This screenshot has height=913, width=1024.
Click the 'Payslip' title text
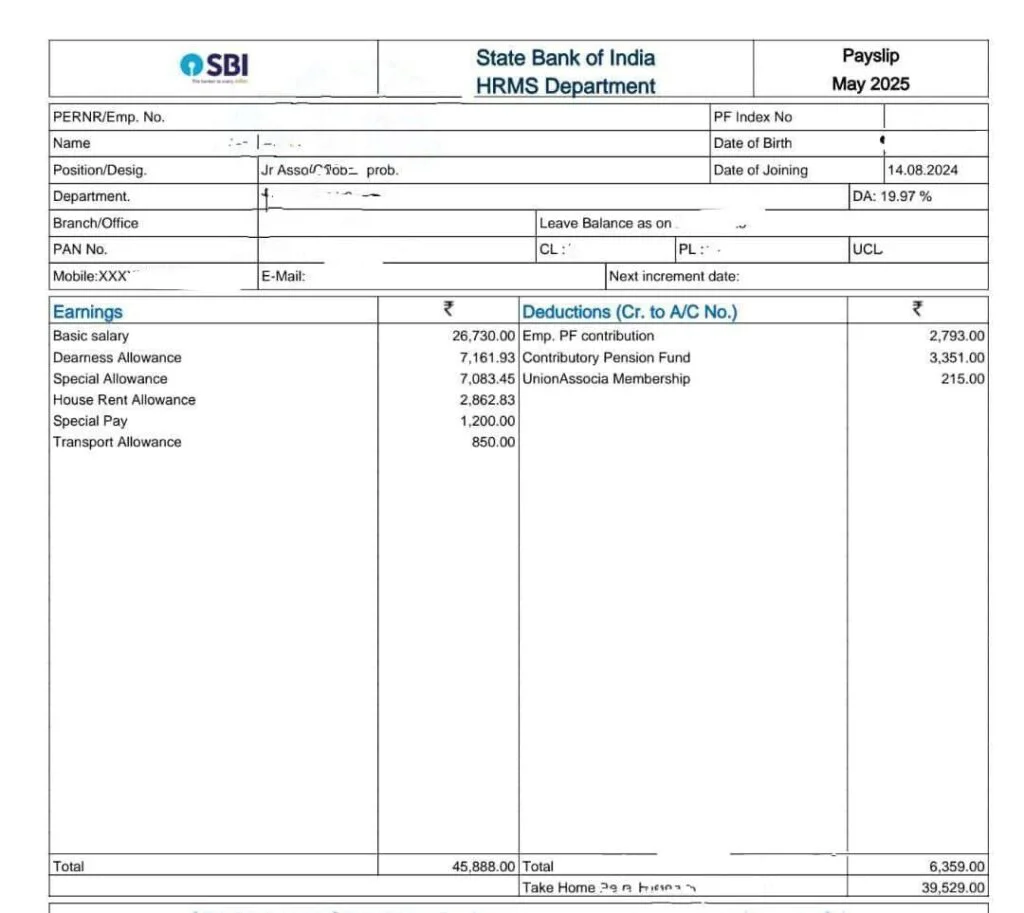871,56
